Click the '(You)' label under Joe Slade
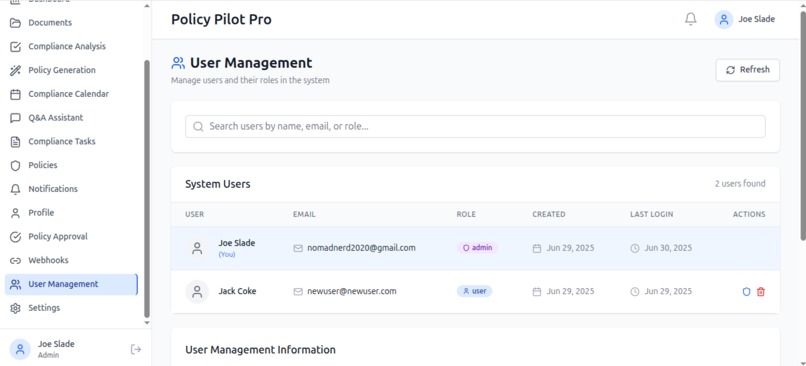The height and width of the screenshot is (366, 806). [227, 254]
